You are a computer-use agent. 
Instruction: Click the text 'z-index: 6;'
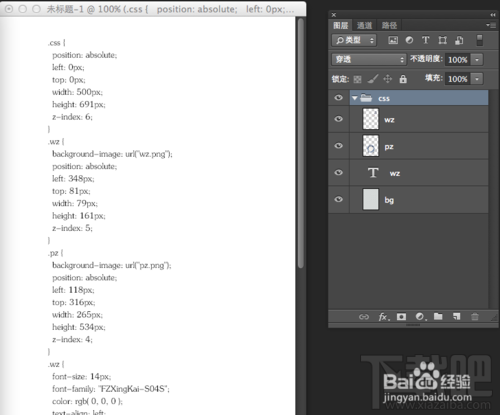coord(72,117)
